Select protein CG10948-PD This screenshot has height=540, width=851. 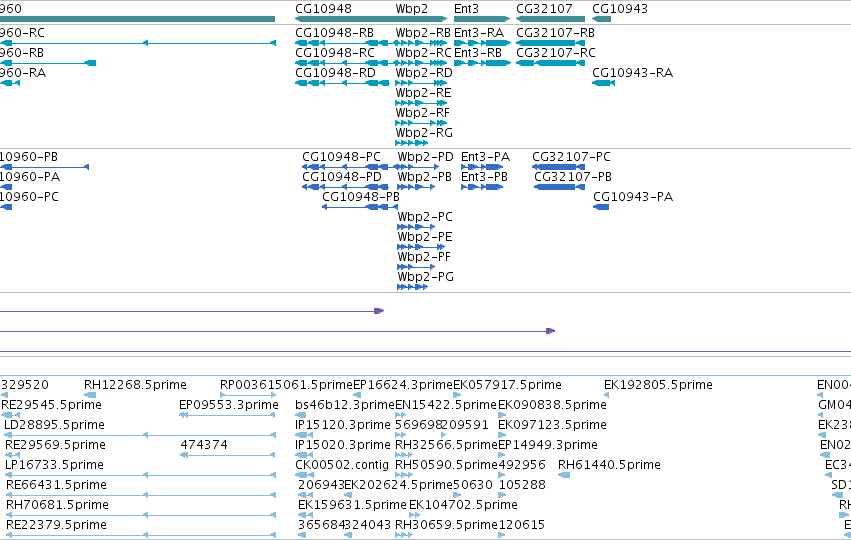click(342, 177)
